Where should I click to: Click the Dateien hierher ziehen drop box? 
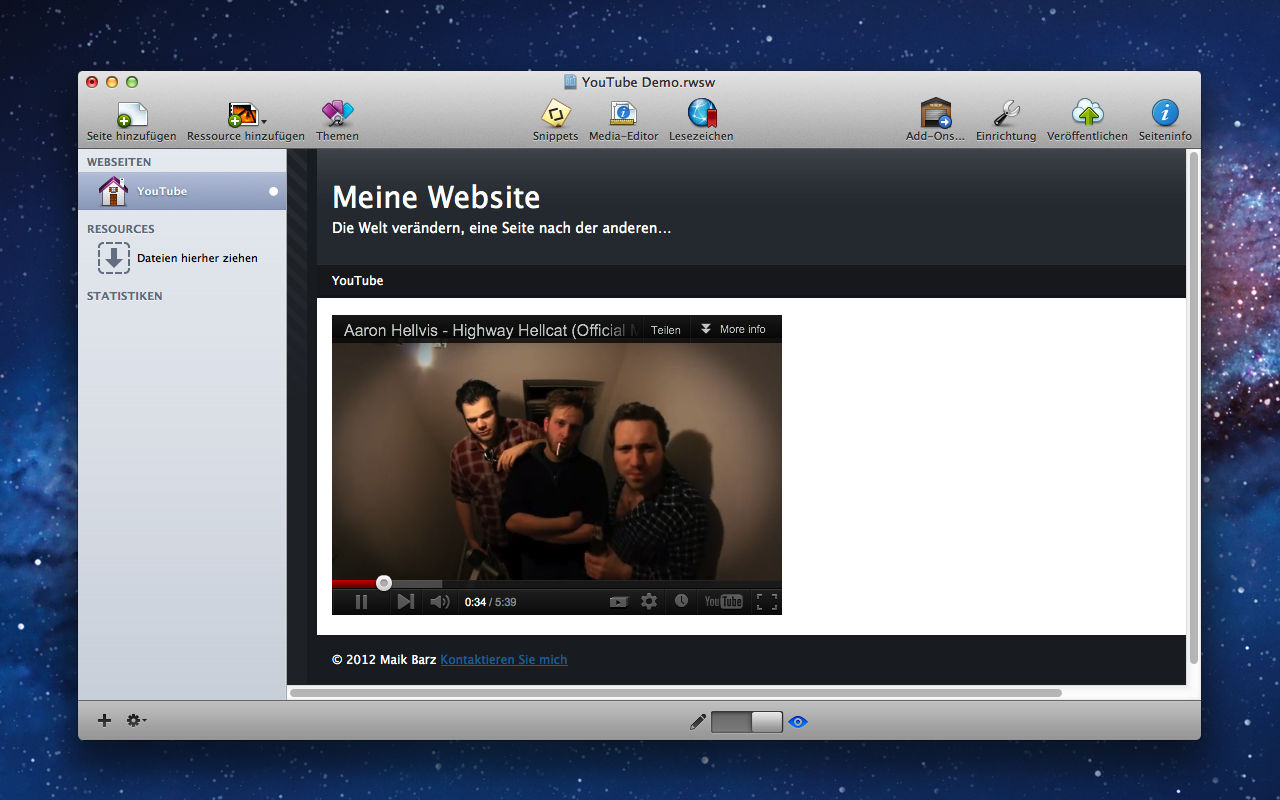point(113,258)
